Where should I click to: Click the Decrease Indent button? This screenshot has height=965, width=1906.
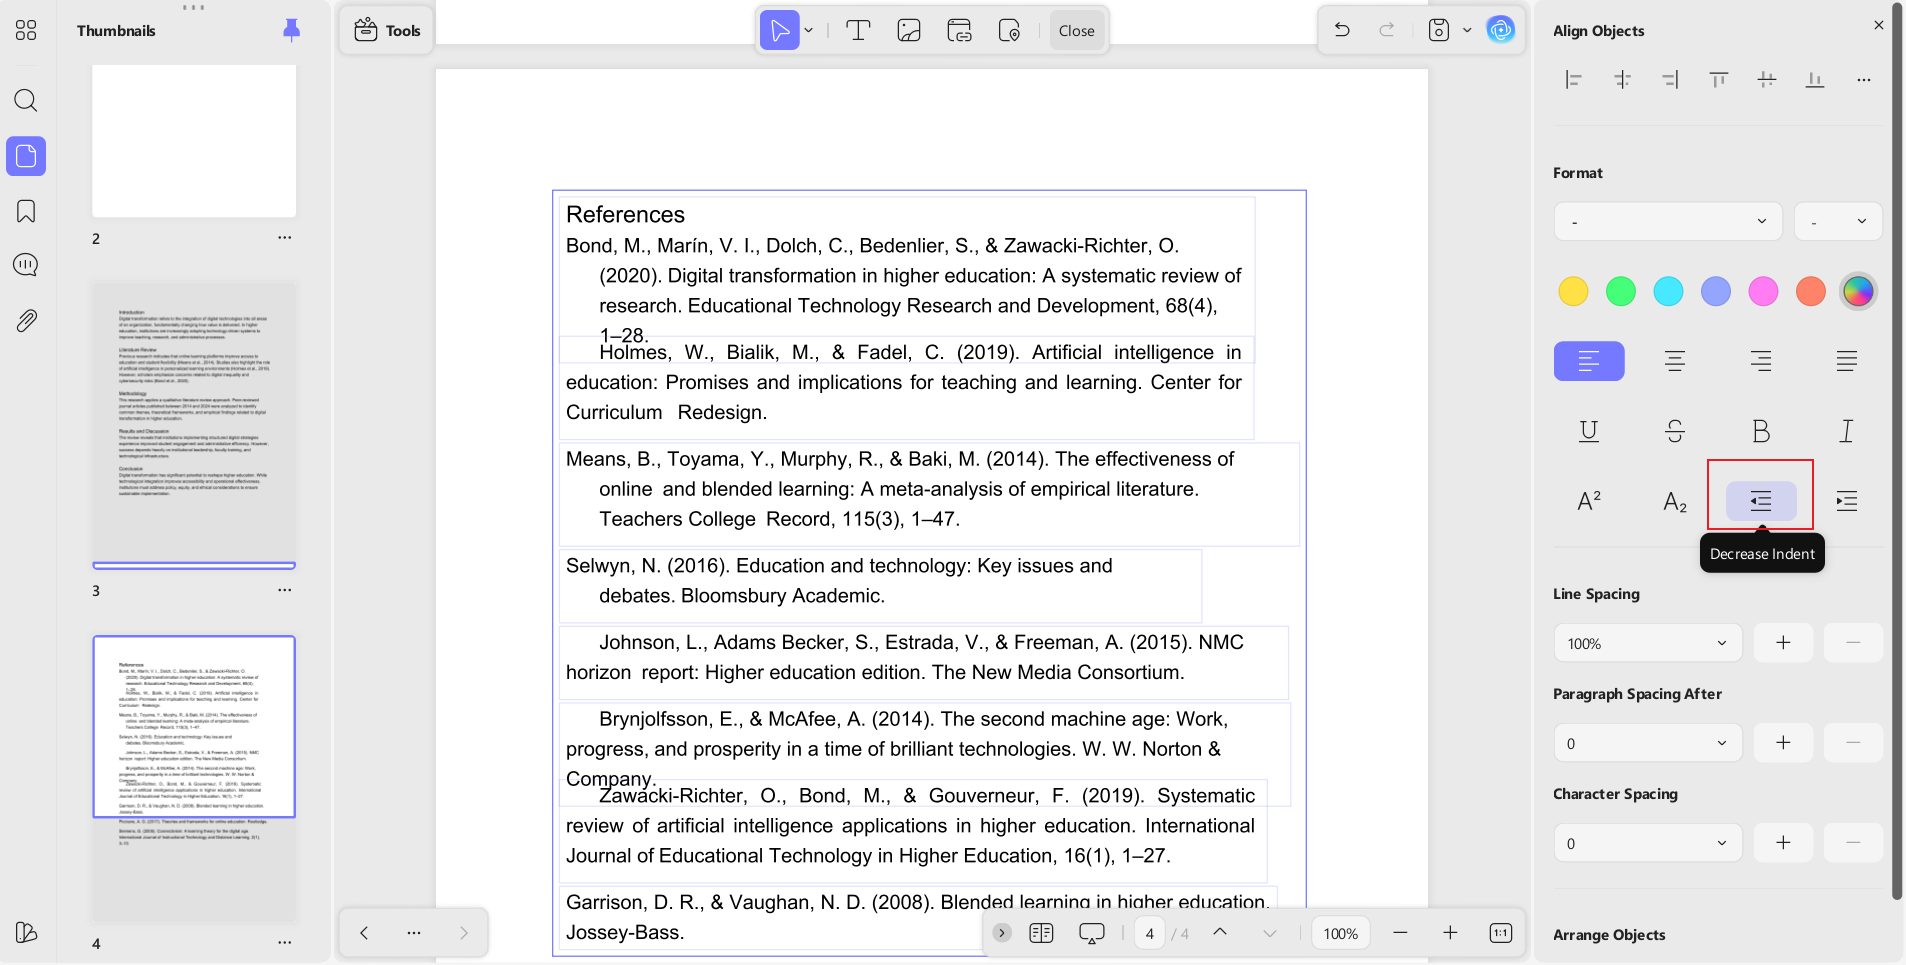(1761, 501)
